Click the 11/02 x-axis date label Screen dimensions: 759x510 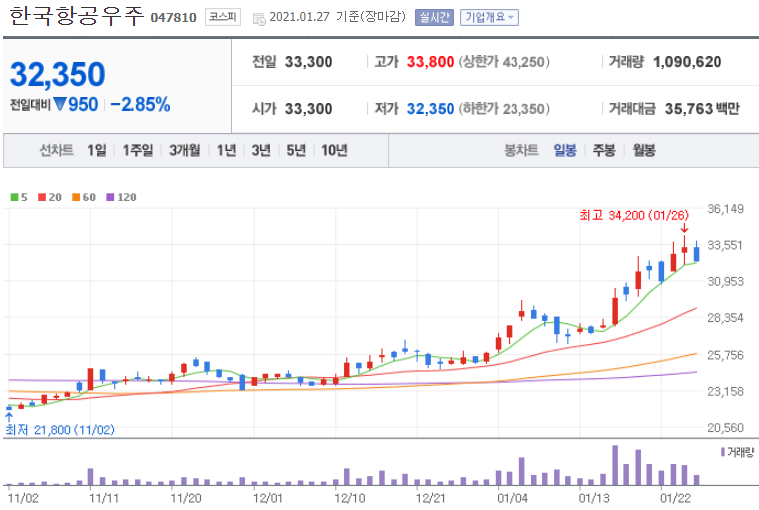23,498
